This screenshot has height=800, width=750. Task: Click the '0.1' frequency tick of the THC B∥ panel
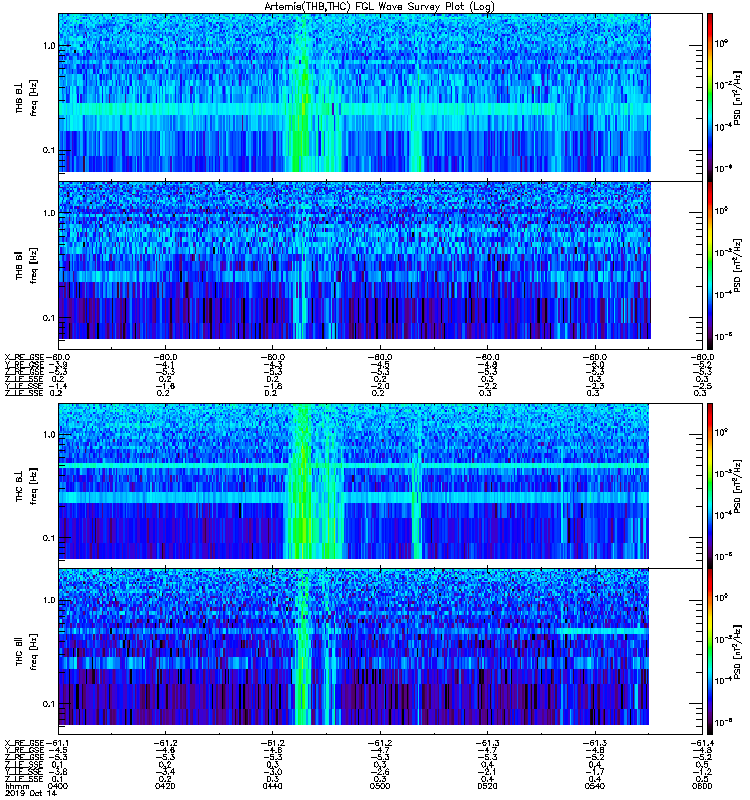49,704
